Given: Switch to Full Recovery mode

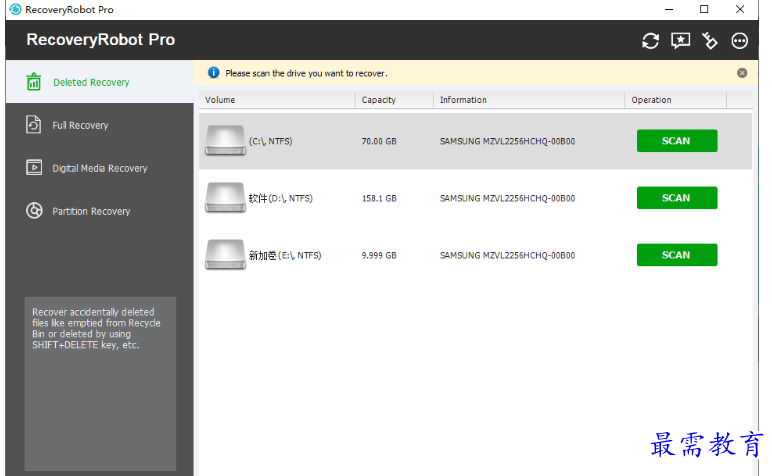Looking at the screenshot, I should [x=99, y=125].
